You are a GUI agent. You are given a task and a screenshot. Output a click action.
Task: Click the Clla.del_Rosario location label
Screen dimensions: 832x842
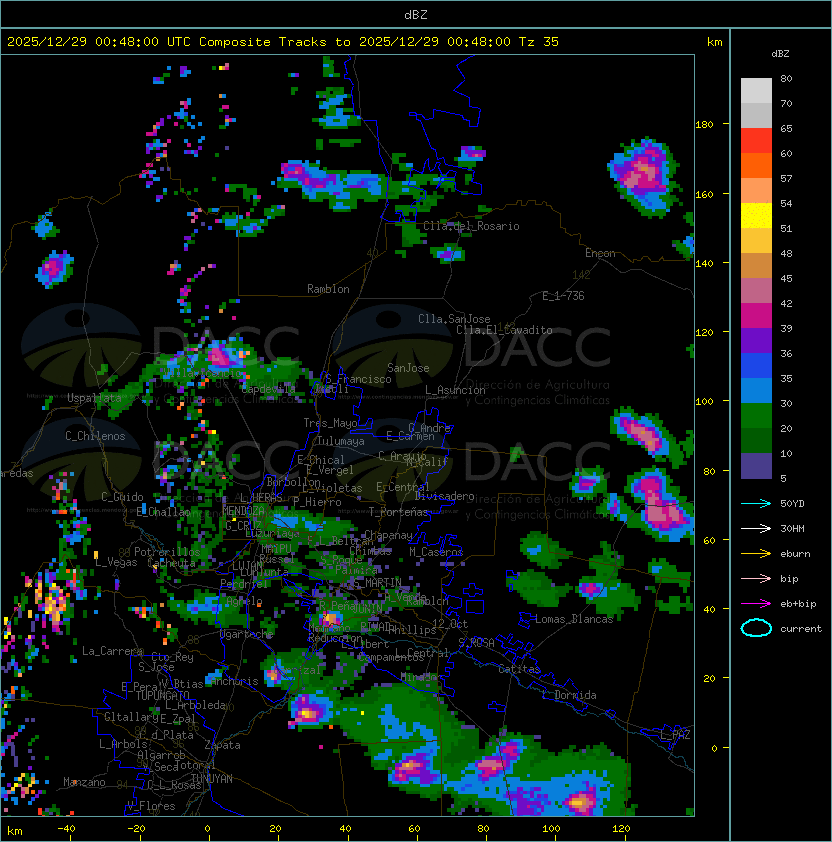coord(471,226)
